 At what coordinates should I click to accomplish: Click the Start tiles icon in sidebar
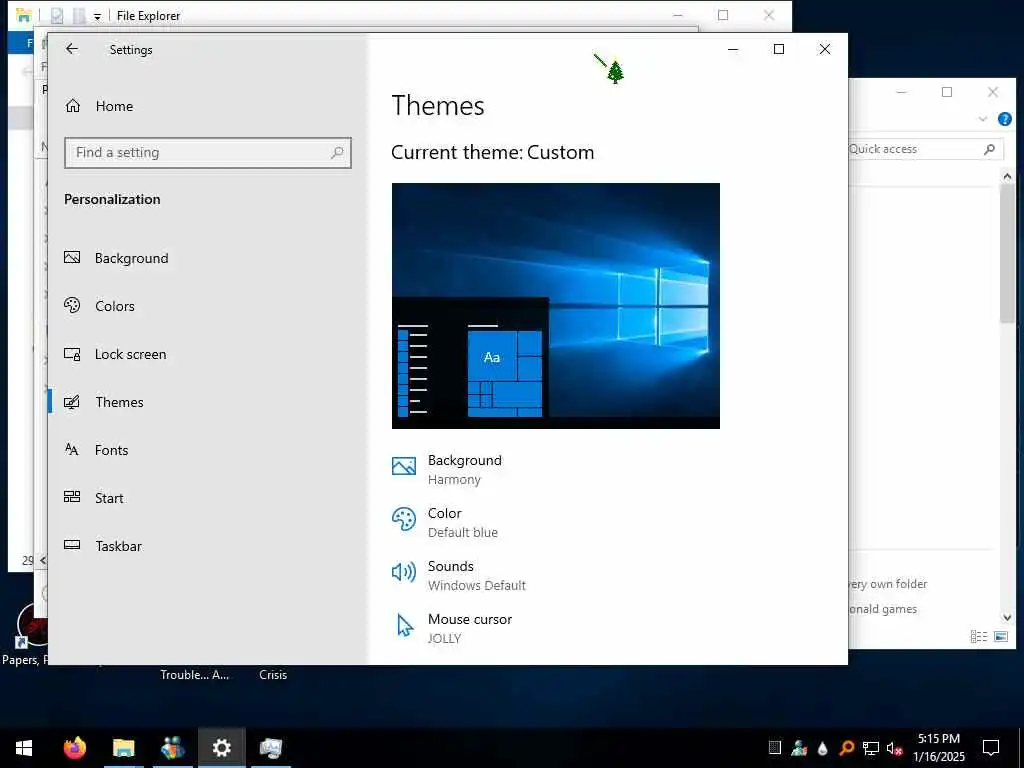pos(72,497)
